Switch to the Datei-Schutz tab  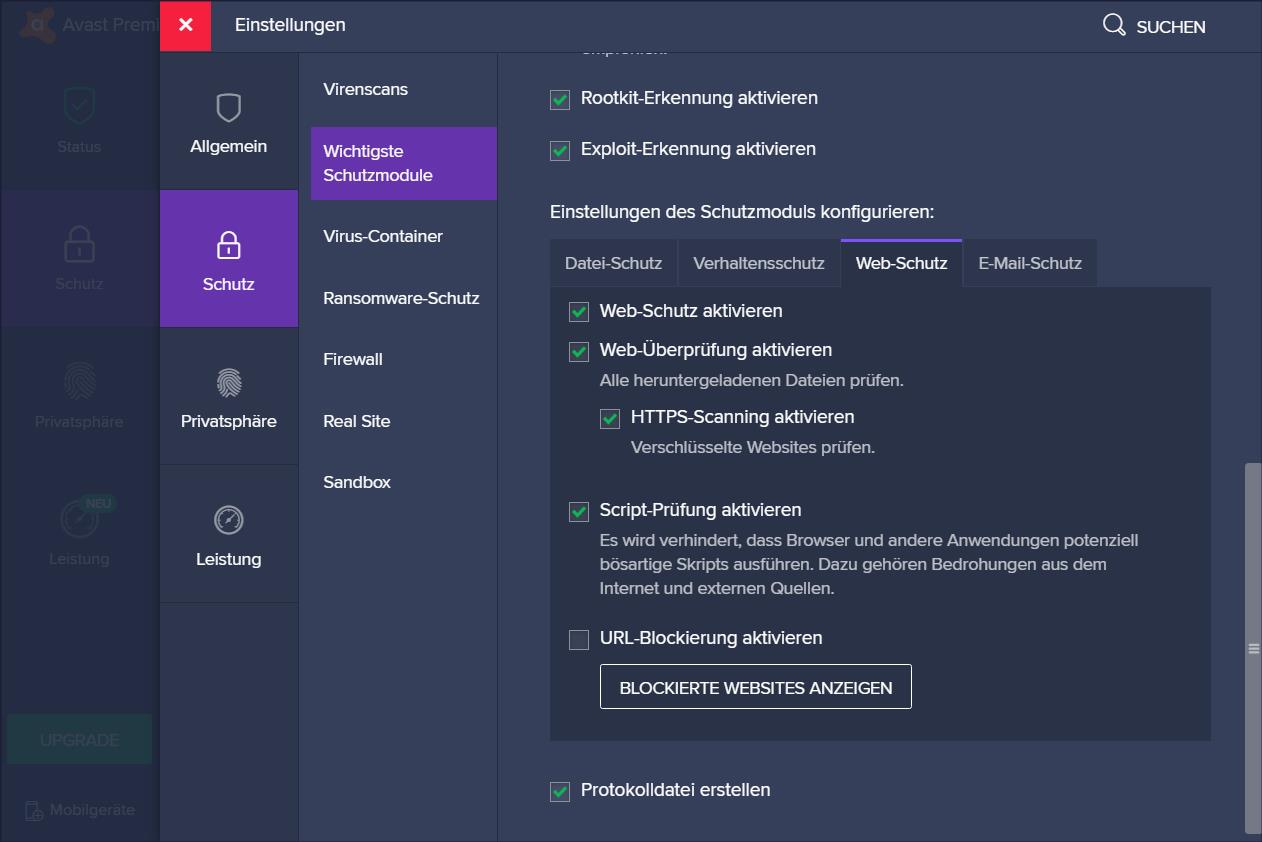(x=613, y=263)
